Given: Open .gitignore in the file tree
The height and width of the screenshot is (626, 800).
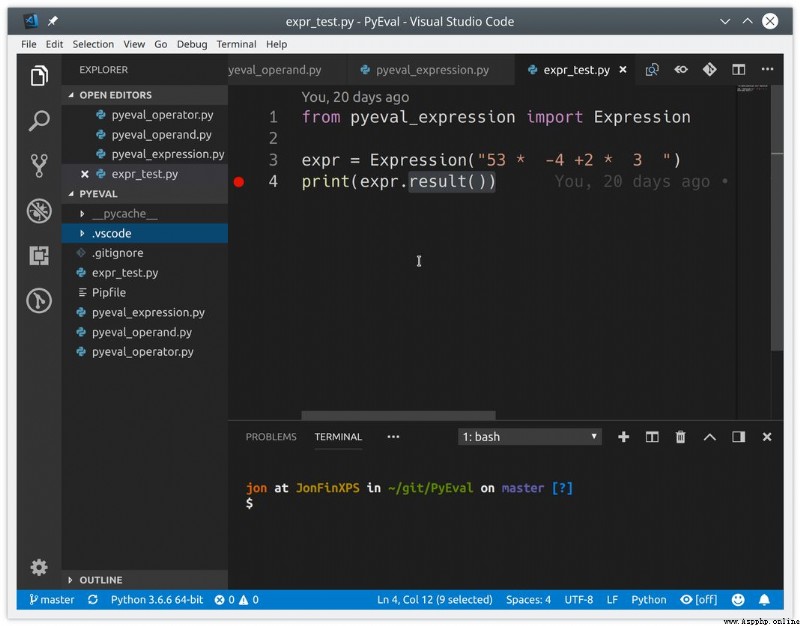Looking at the screenshot, I should click(145, 253).
